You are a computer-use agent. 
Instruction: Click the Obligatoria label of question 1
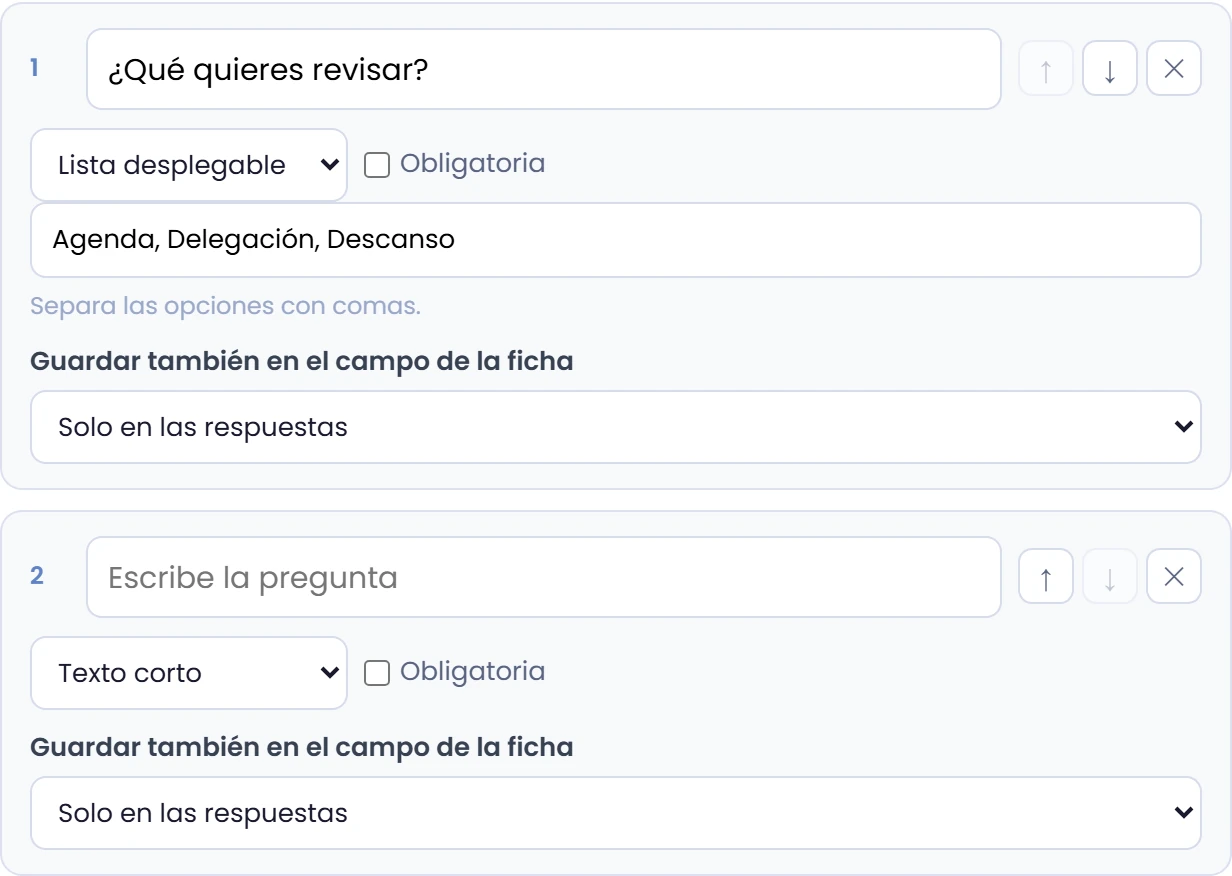point(473,163)
